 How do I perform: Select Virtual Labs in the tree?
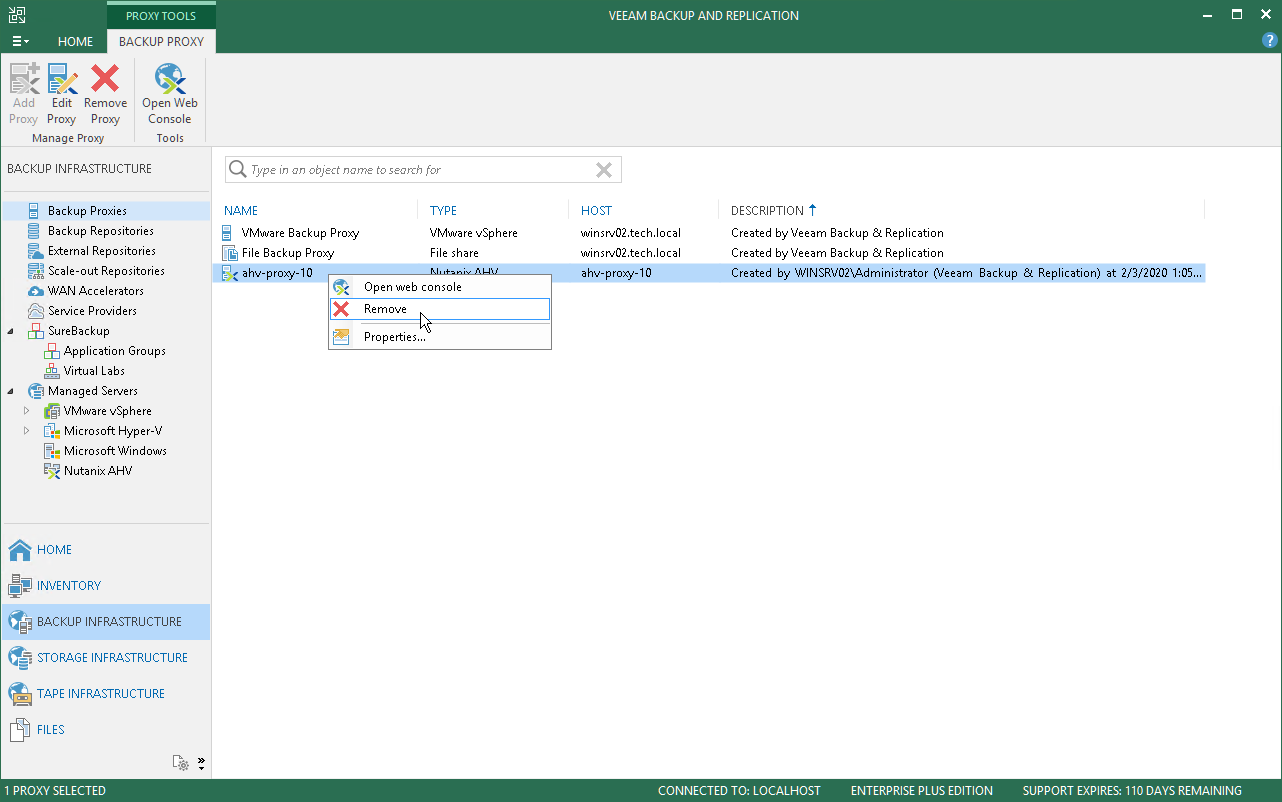94,371
